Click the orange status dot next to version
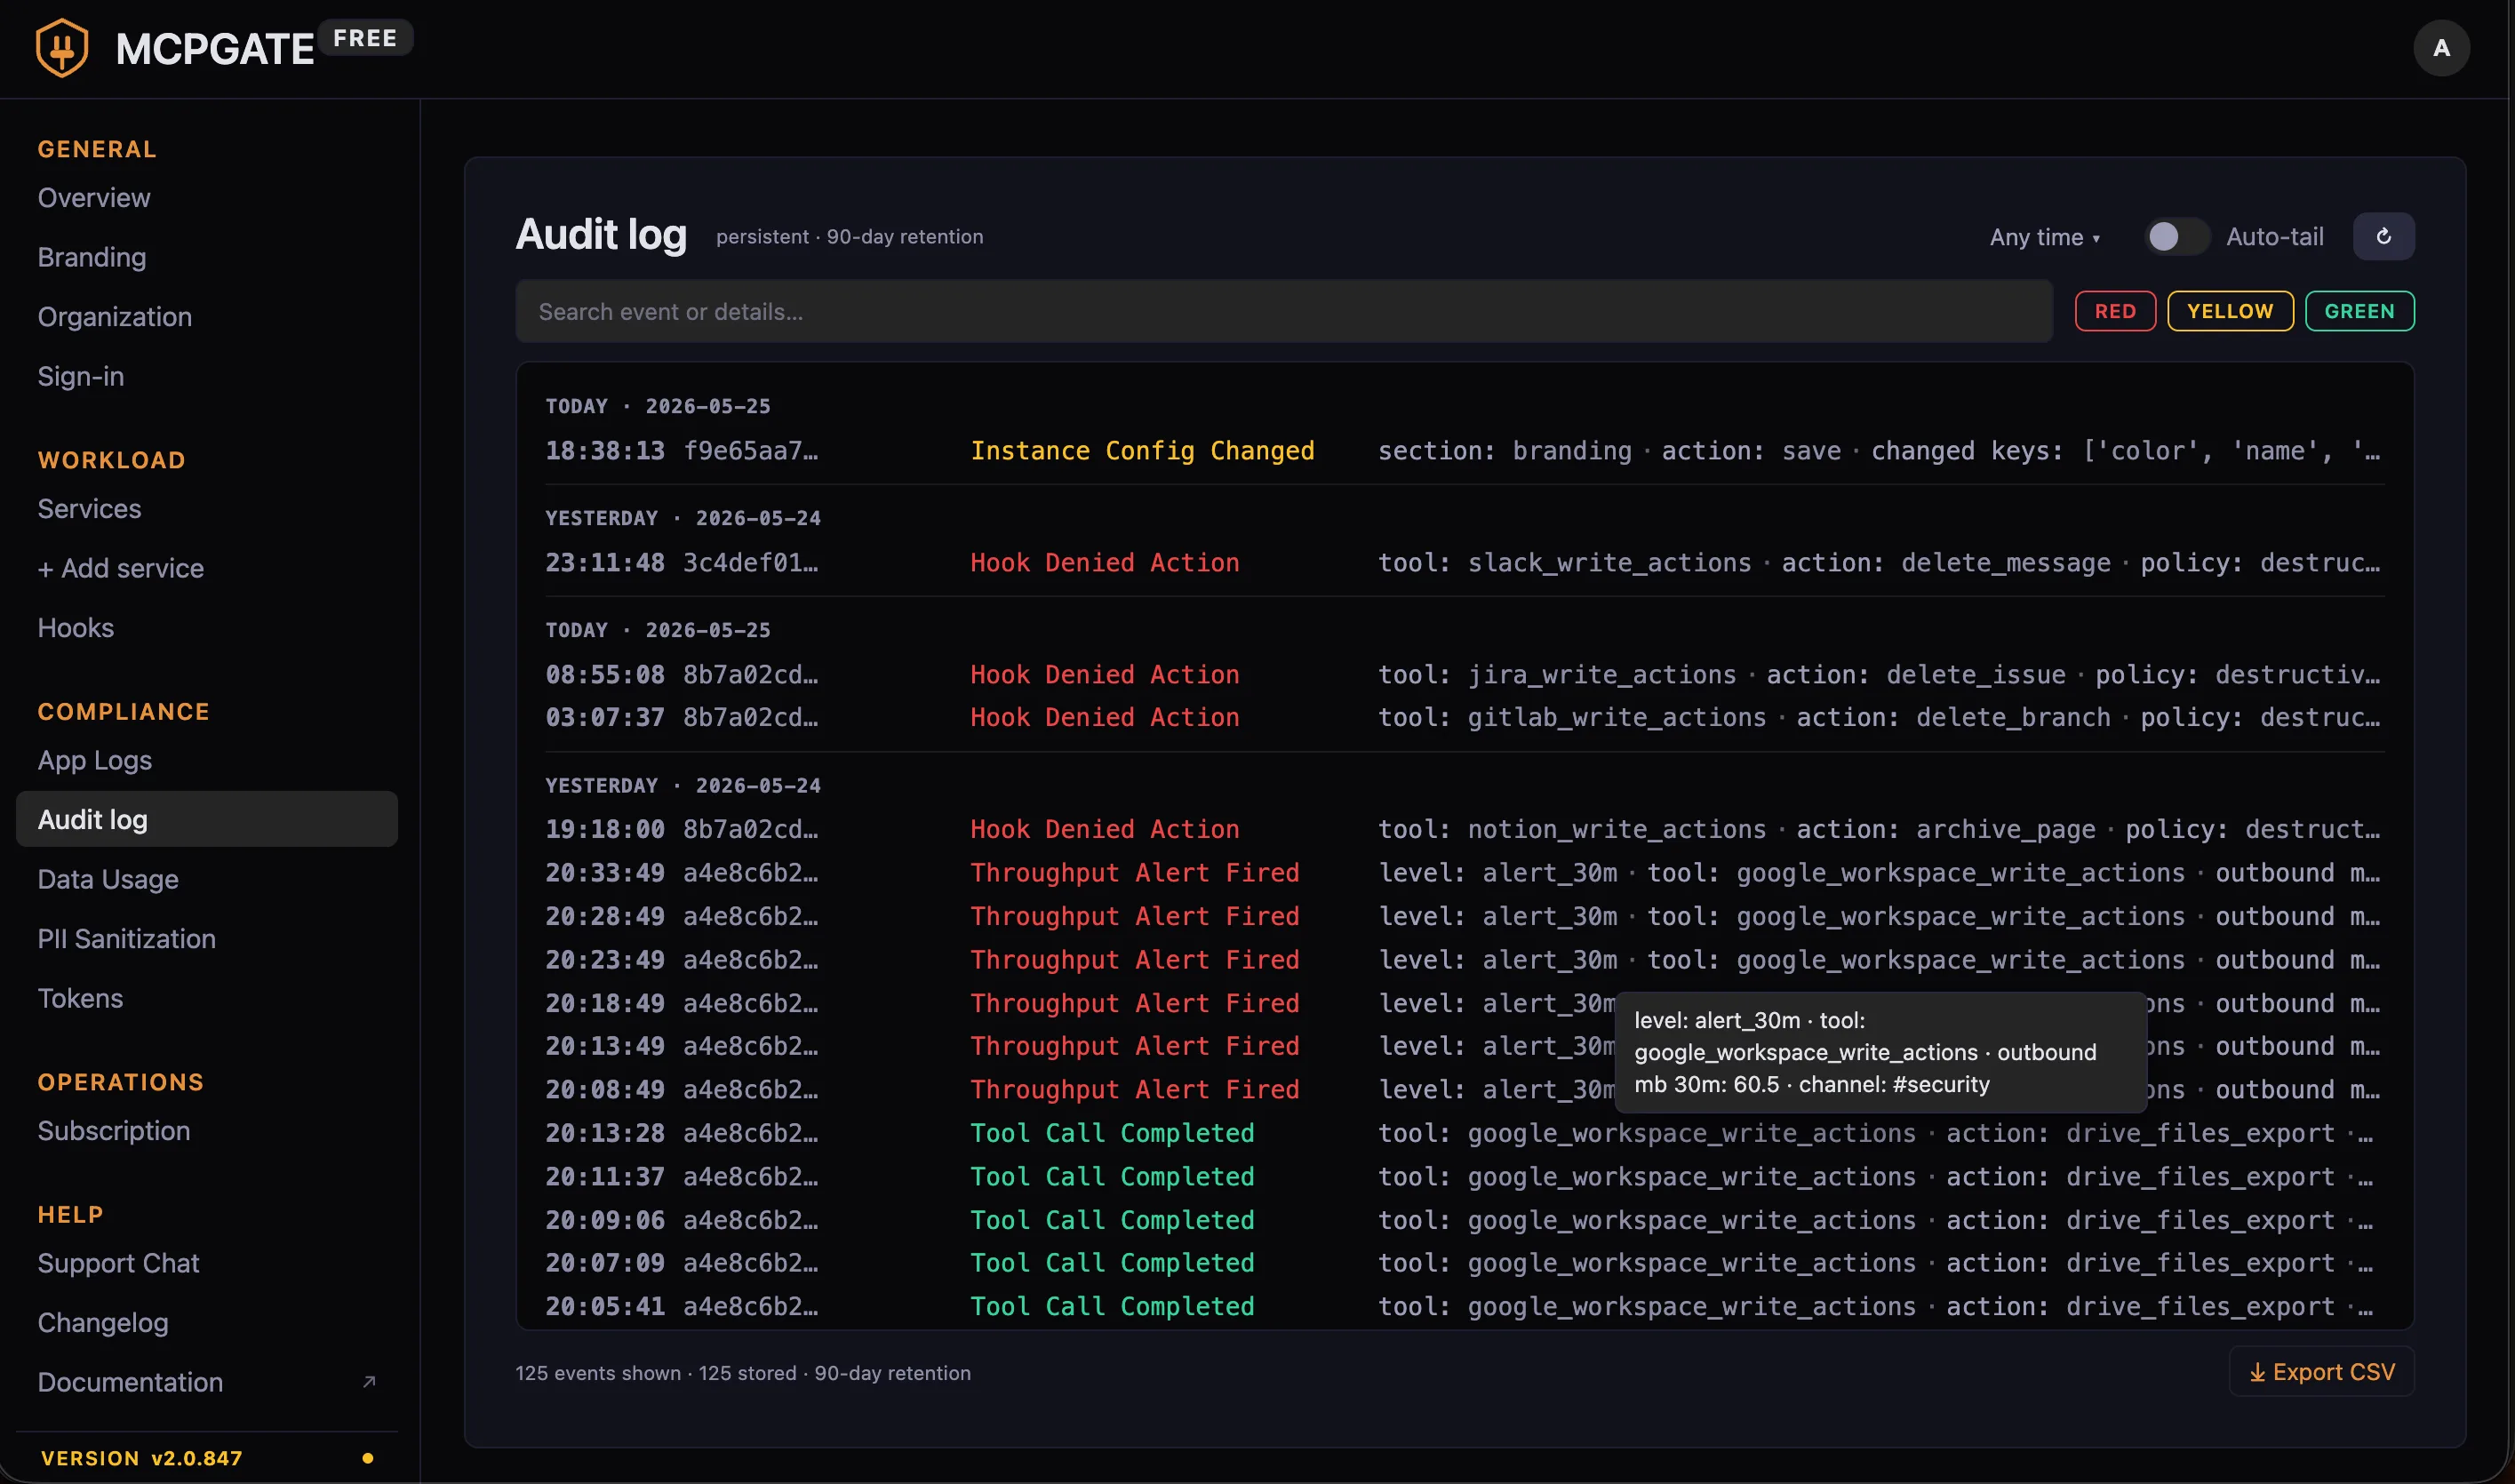 pos(367,1458)
